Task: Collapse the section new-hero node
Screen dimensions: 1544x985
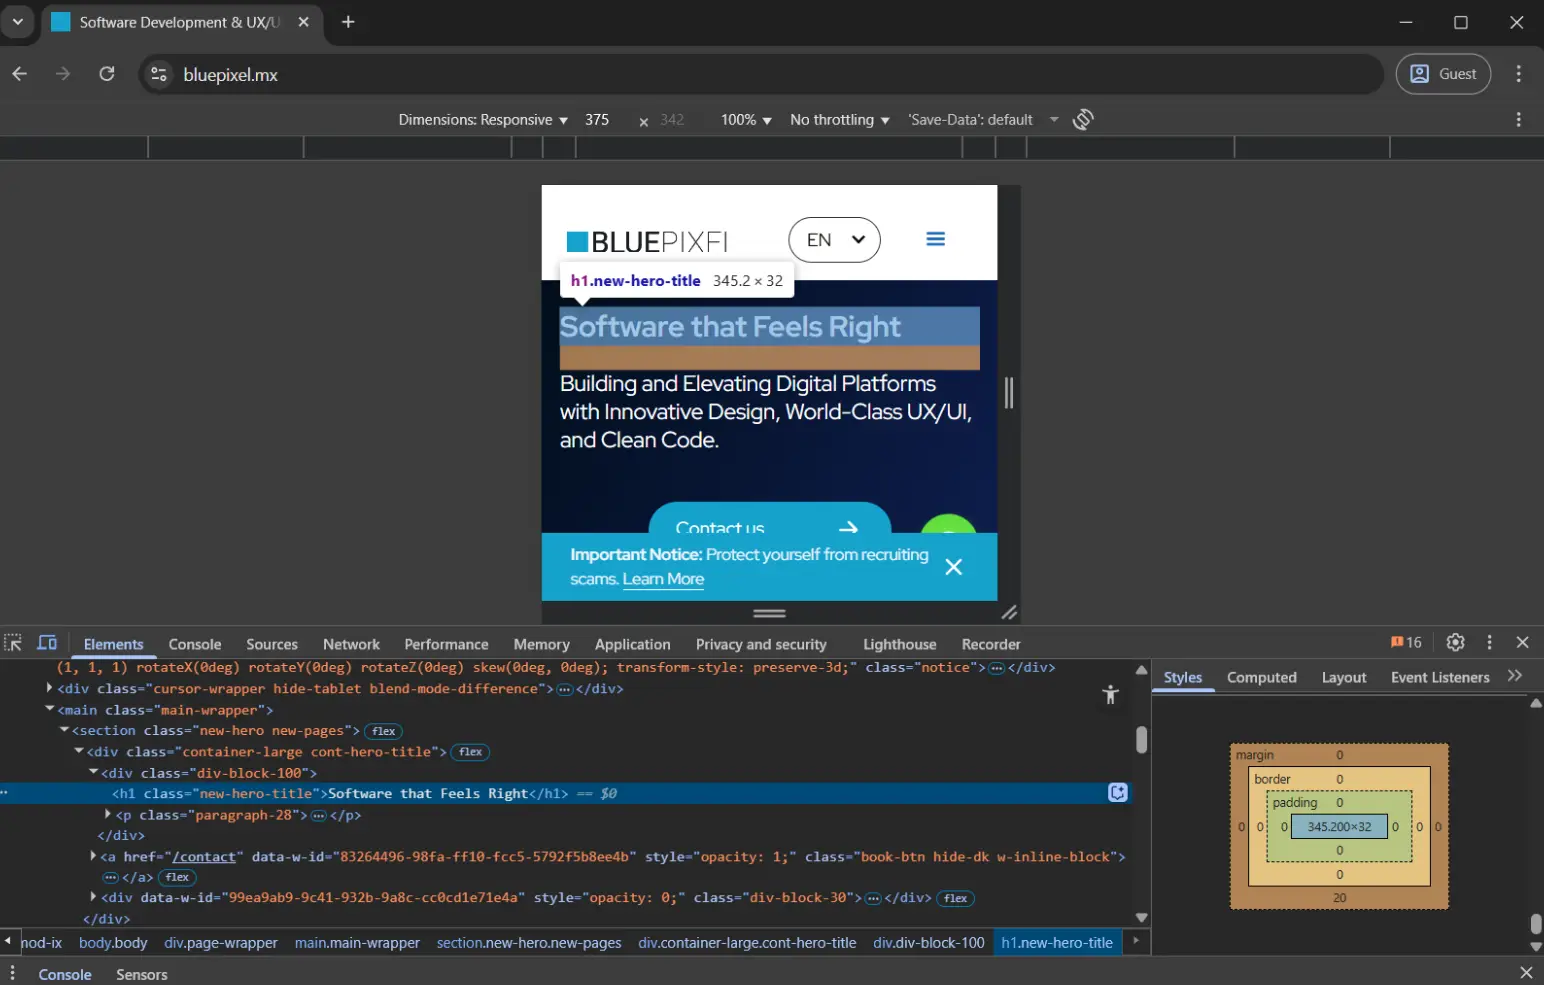Action: [x=64, y=730]
